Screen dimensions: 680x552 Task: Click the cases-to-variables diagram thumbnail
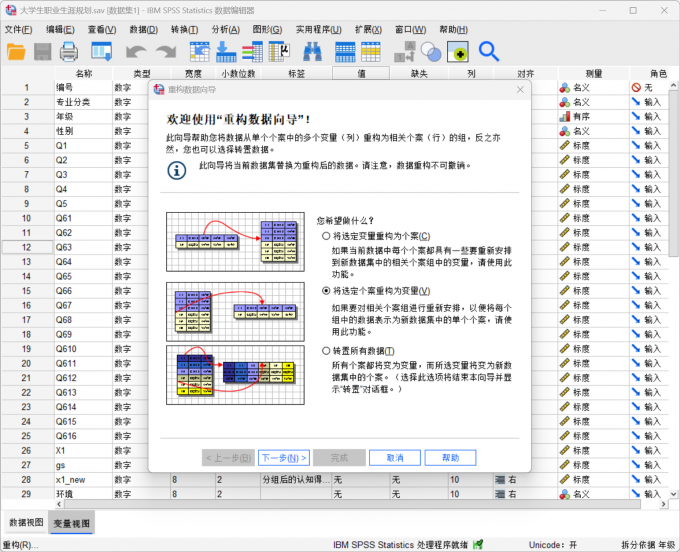pos(235,312)
